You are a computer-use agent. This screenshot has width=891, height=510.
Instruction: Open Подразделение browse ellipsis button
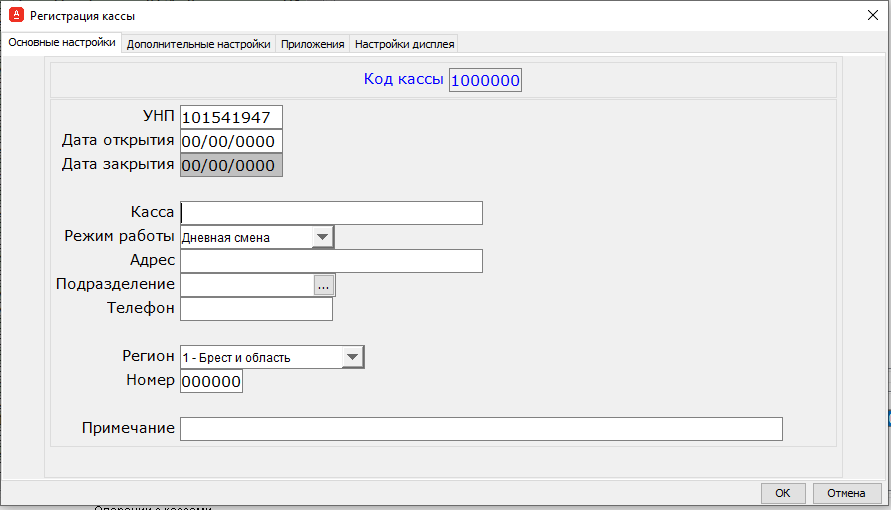point(323,285)
